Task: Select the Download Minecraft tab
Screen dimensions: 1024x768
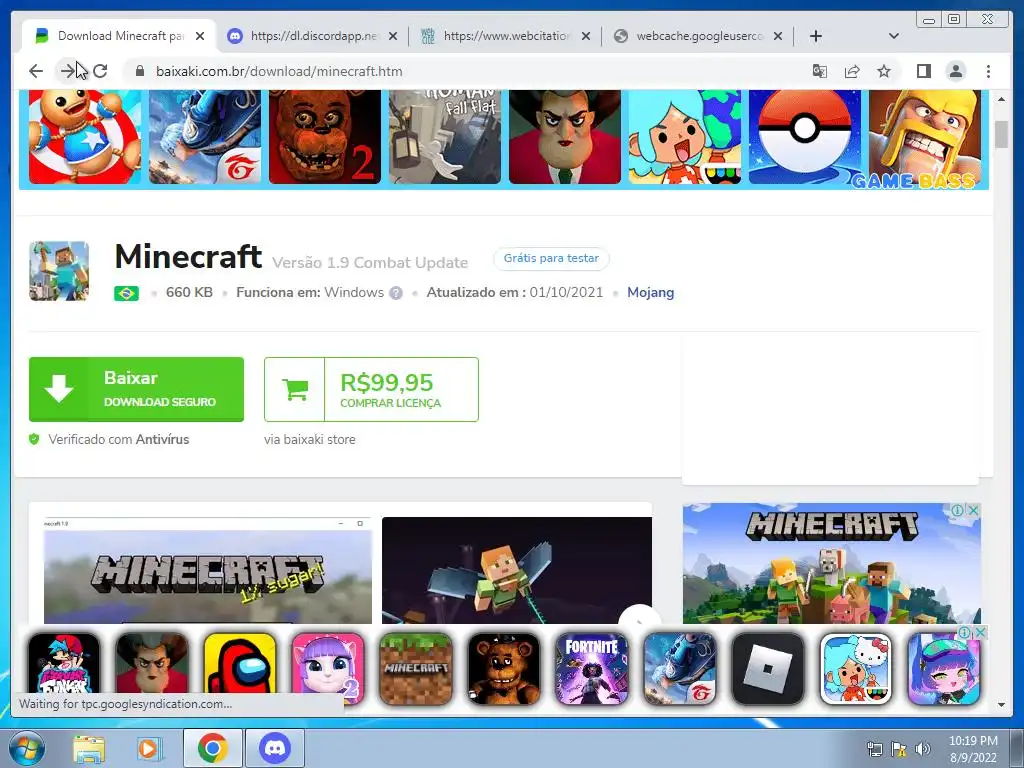Action: coord(120,36)
